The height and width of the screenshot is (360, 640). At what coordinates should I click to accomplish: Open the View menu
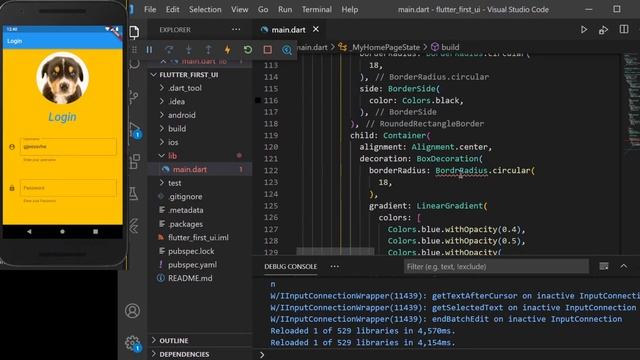pos(240,9)
